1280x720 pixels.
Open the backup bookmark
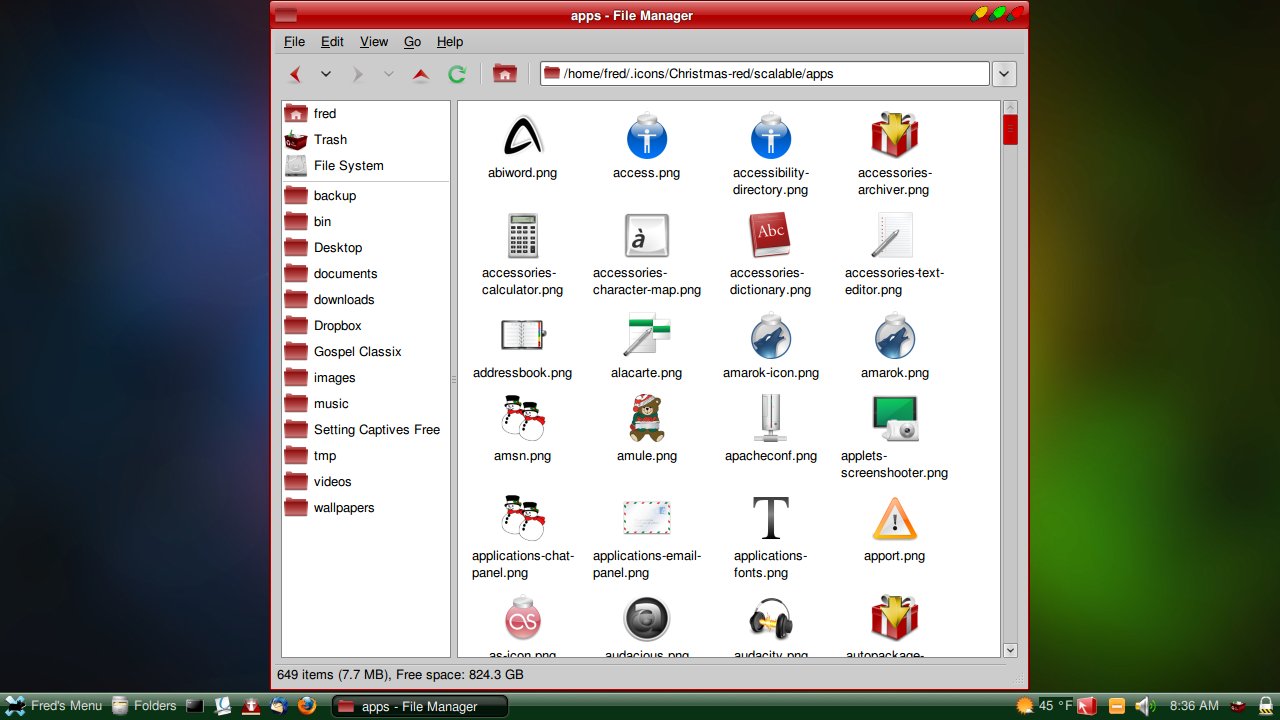(x=366, y=196)
